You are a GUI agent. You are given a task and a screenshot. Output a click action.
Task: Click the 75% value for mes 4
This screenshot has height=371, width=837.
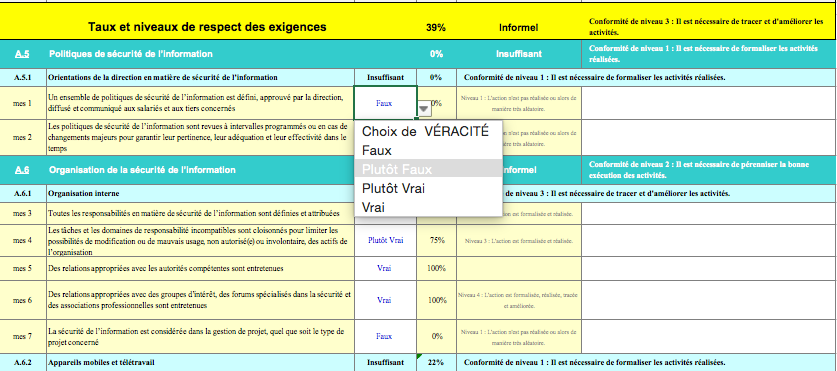pyautogui.click(x=437, y=240)
